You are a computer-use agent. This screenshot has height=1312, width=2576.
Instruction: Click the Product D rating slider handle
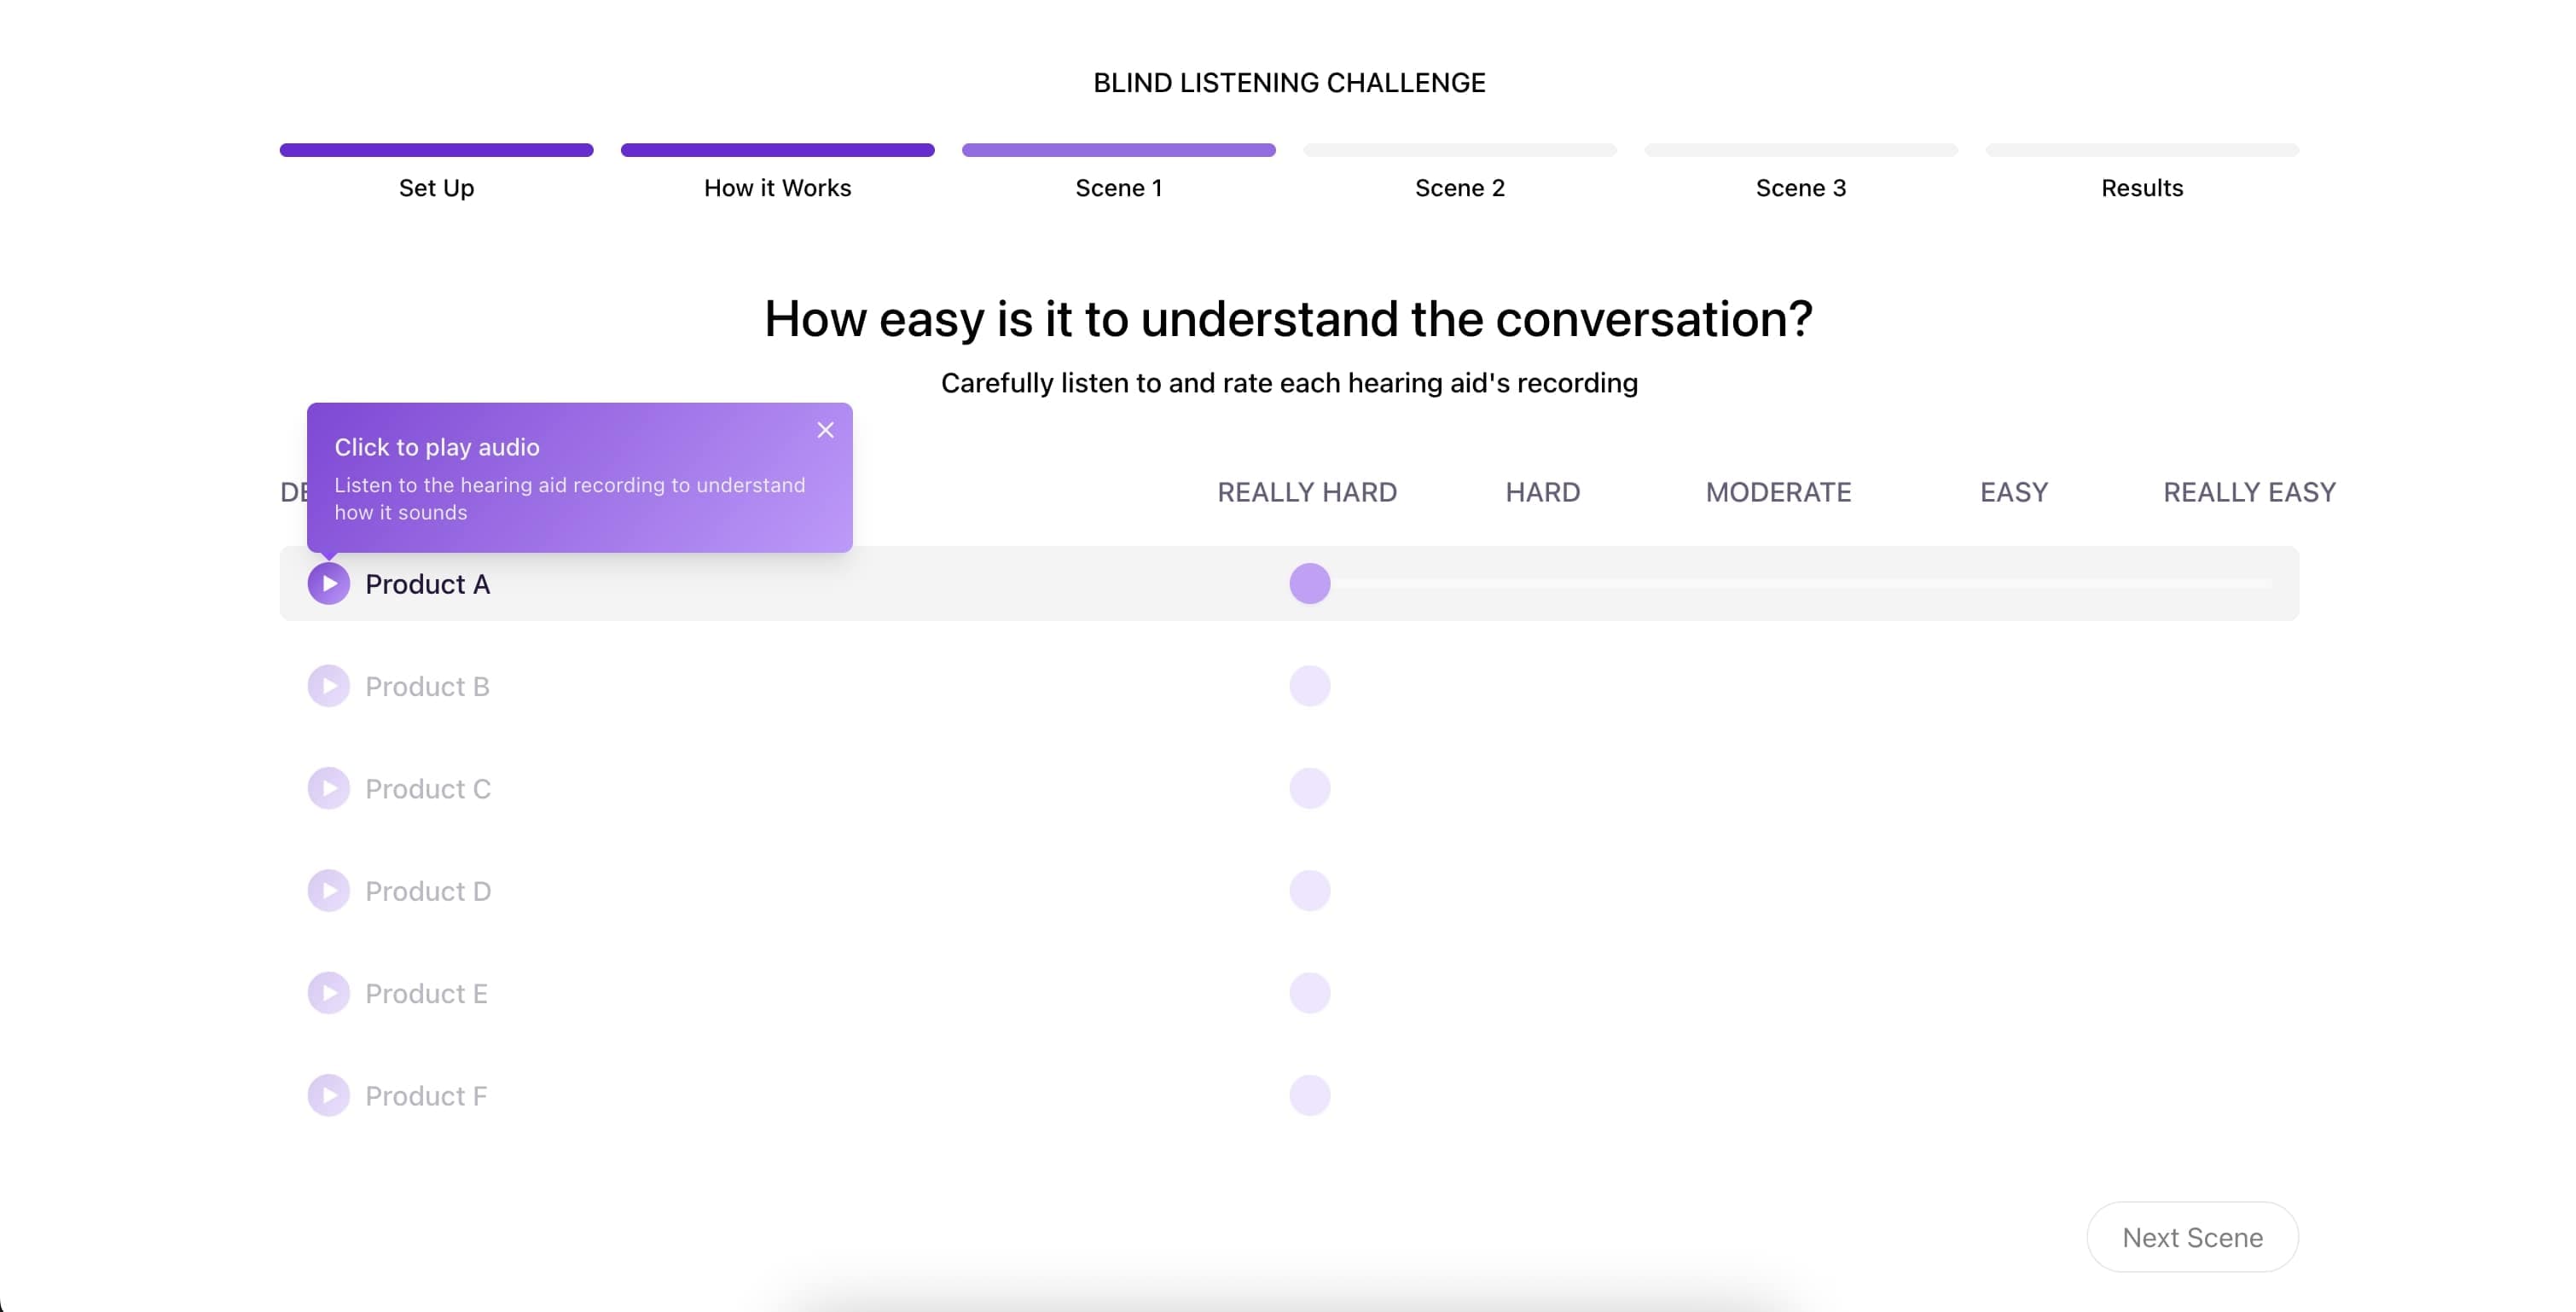[x=1310, y=891]
